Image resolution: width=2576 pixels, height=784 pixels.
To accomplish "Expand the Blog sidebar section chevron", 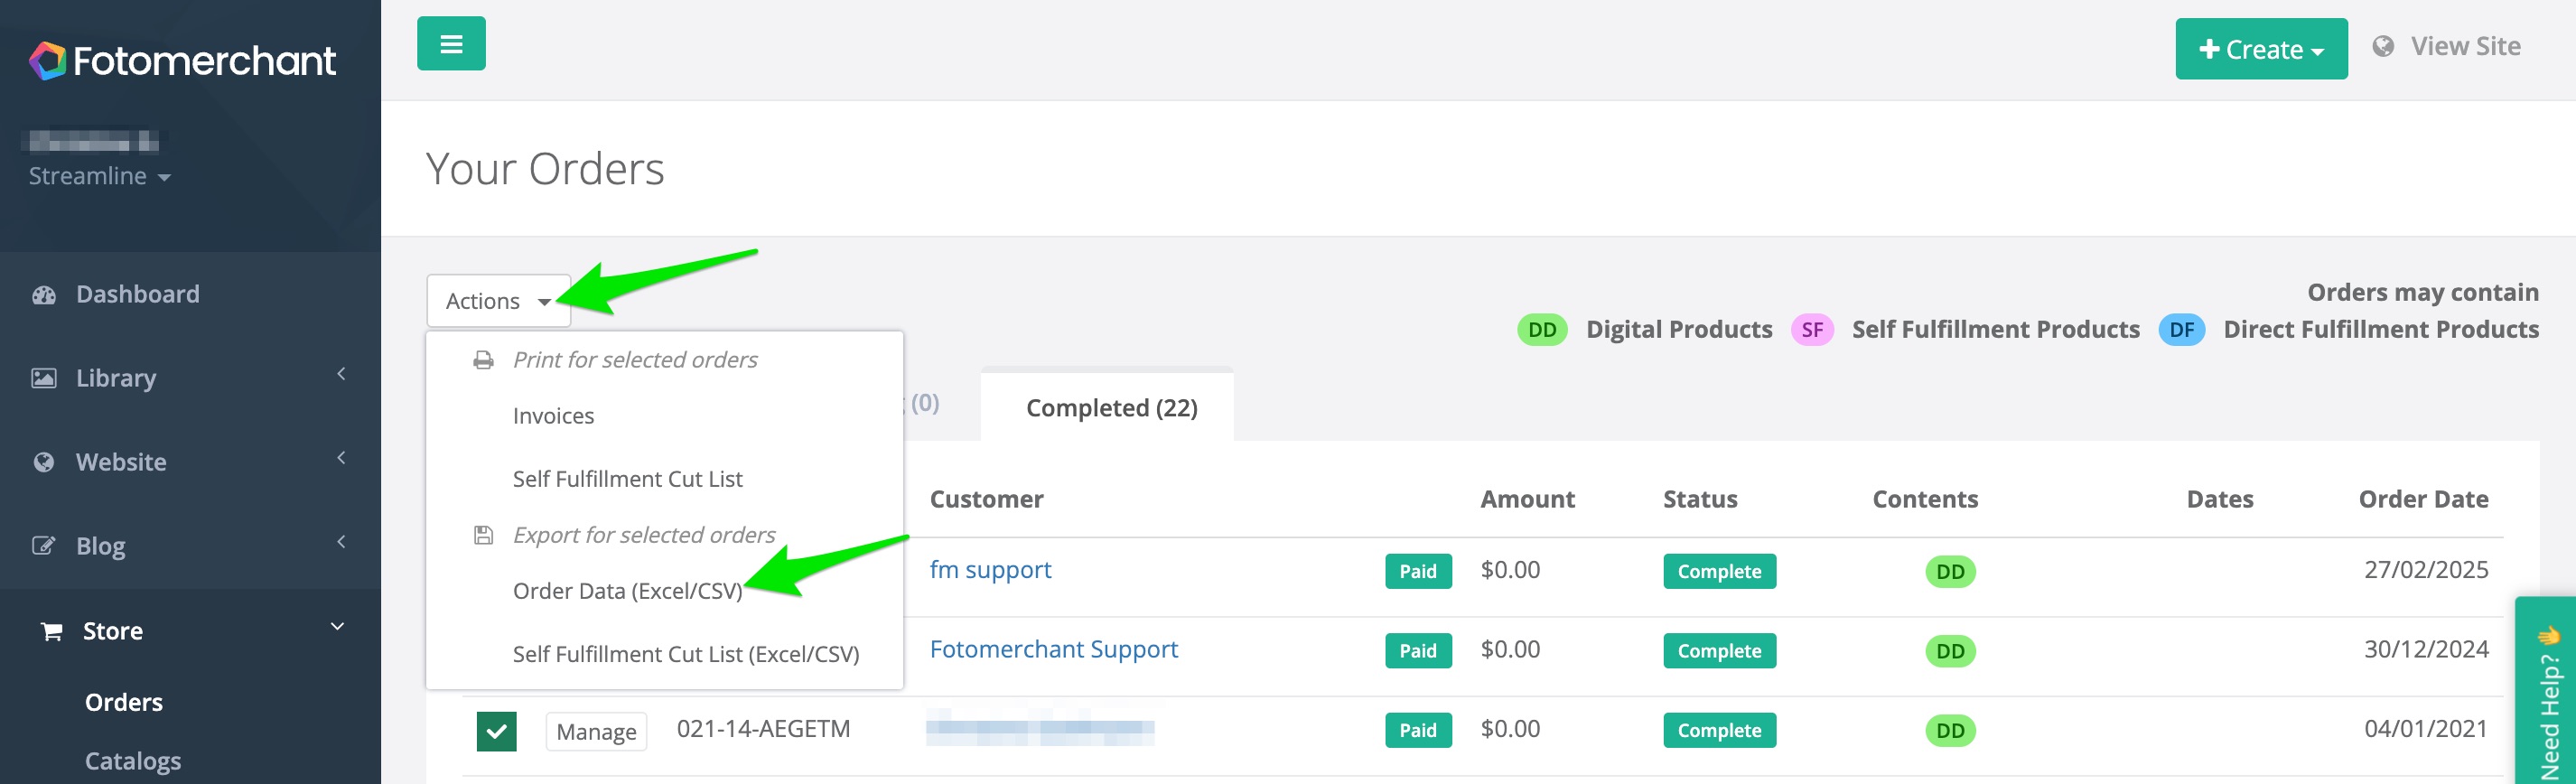I will (341, 542).
